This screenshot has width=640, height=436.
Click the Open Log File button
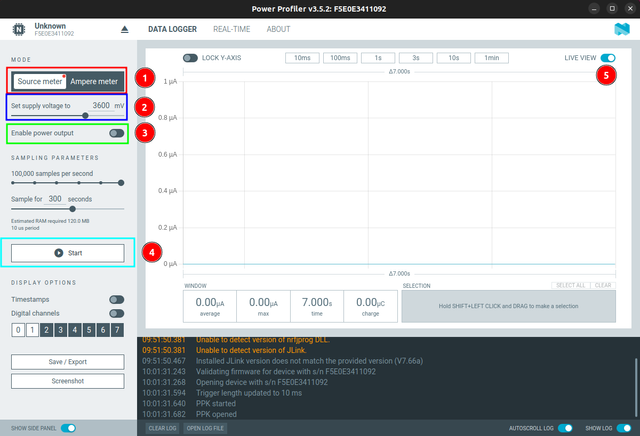click(x=205, y=427)
